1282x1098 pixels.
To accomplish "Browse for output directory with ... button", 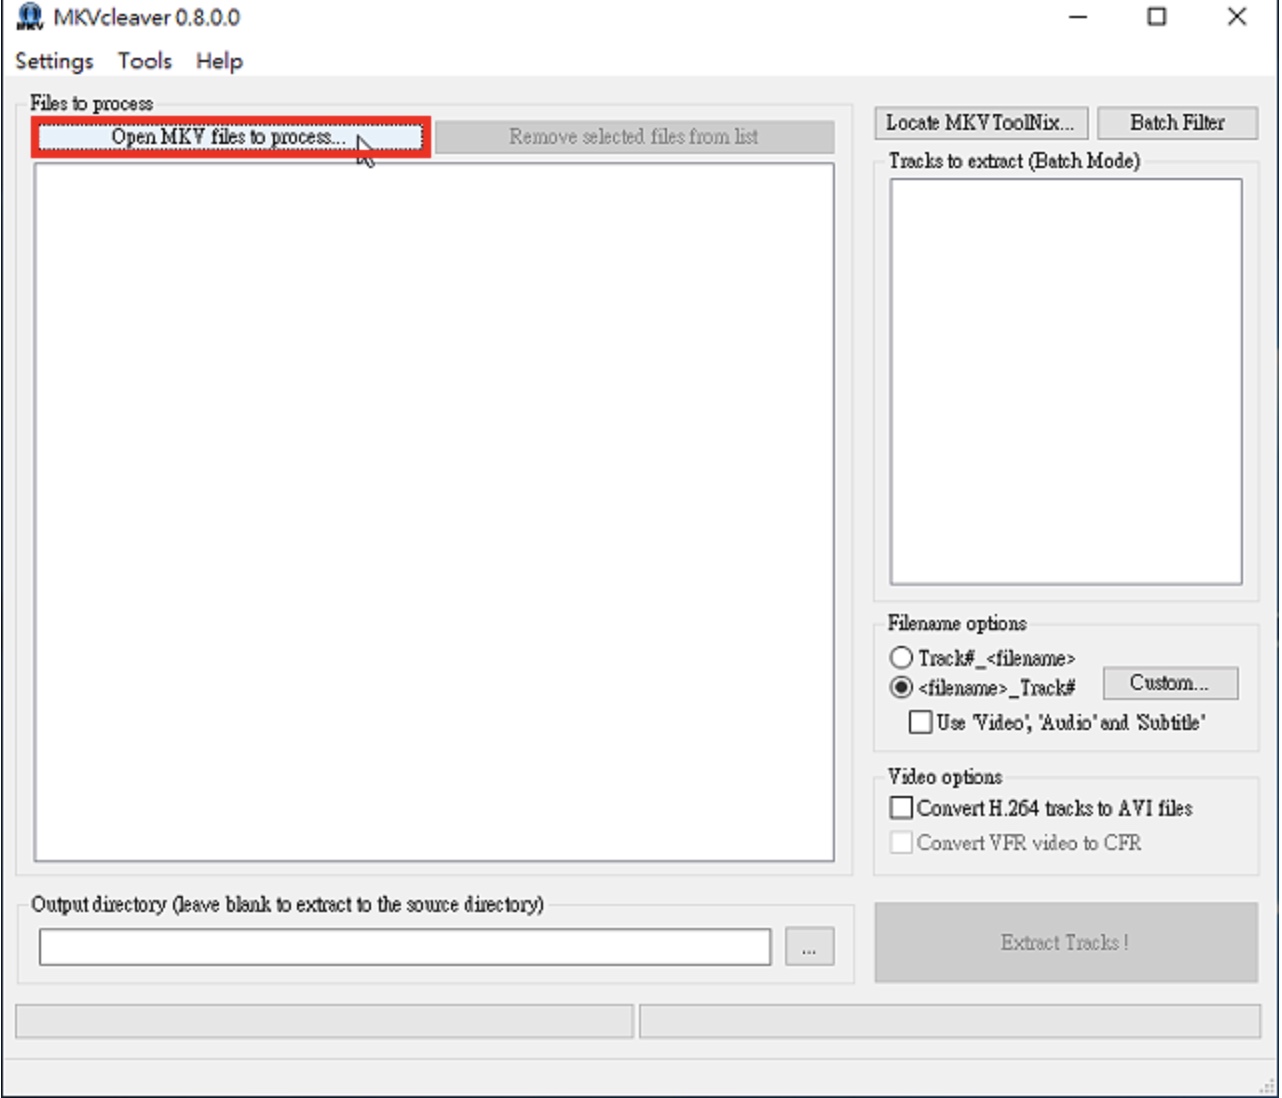I will point(809,947).
